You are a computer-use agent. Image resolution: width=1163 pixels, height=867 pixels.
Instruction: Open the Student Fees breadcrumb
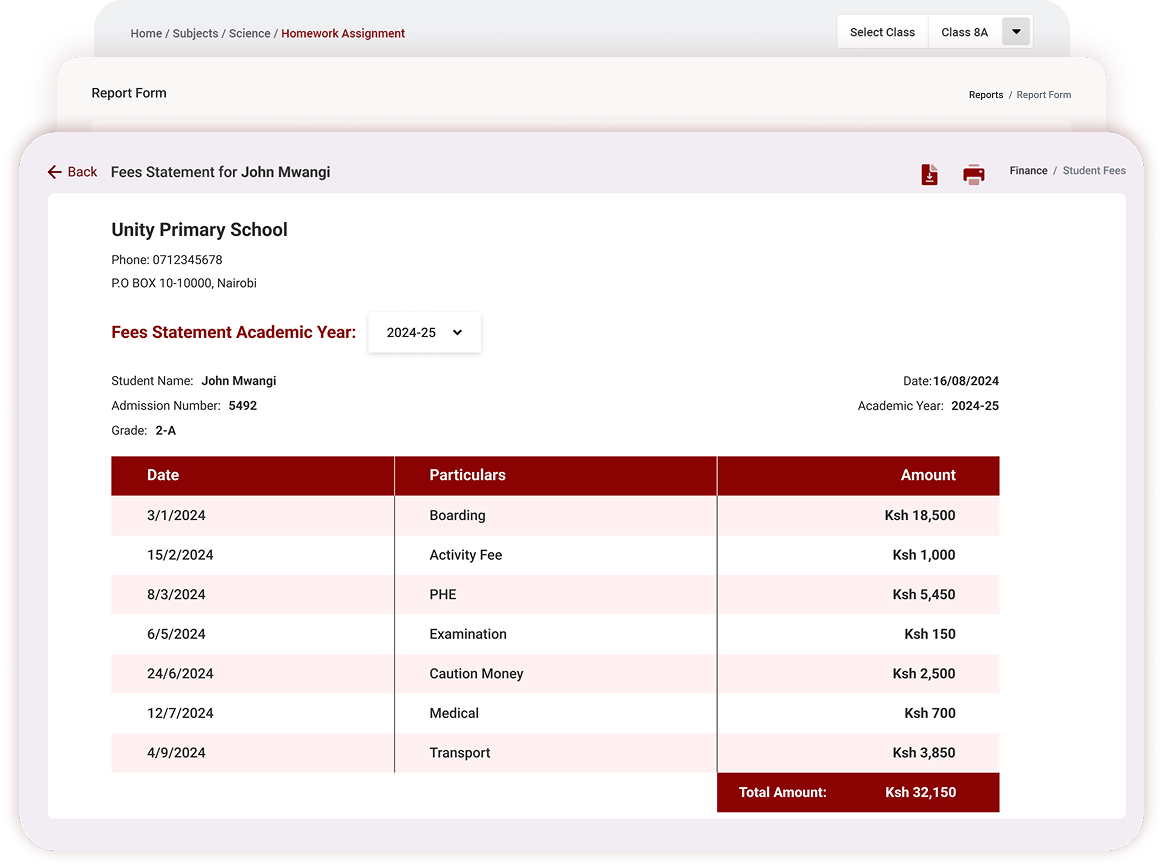(x=1094, y=171)
